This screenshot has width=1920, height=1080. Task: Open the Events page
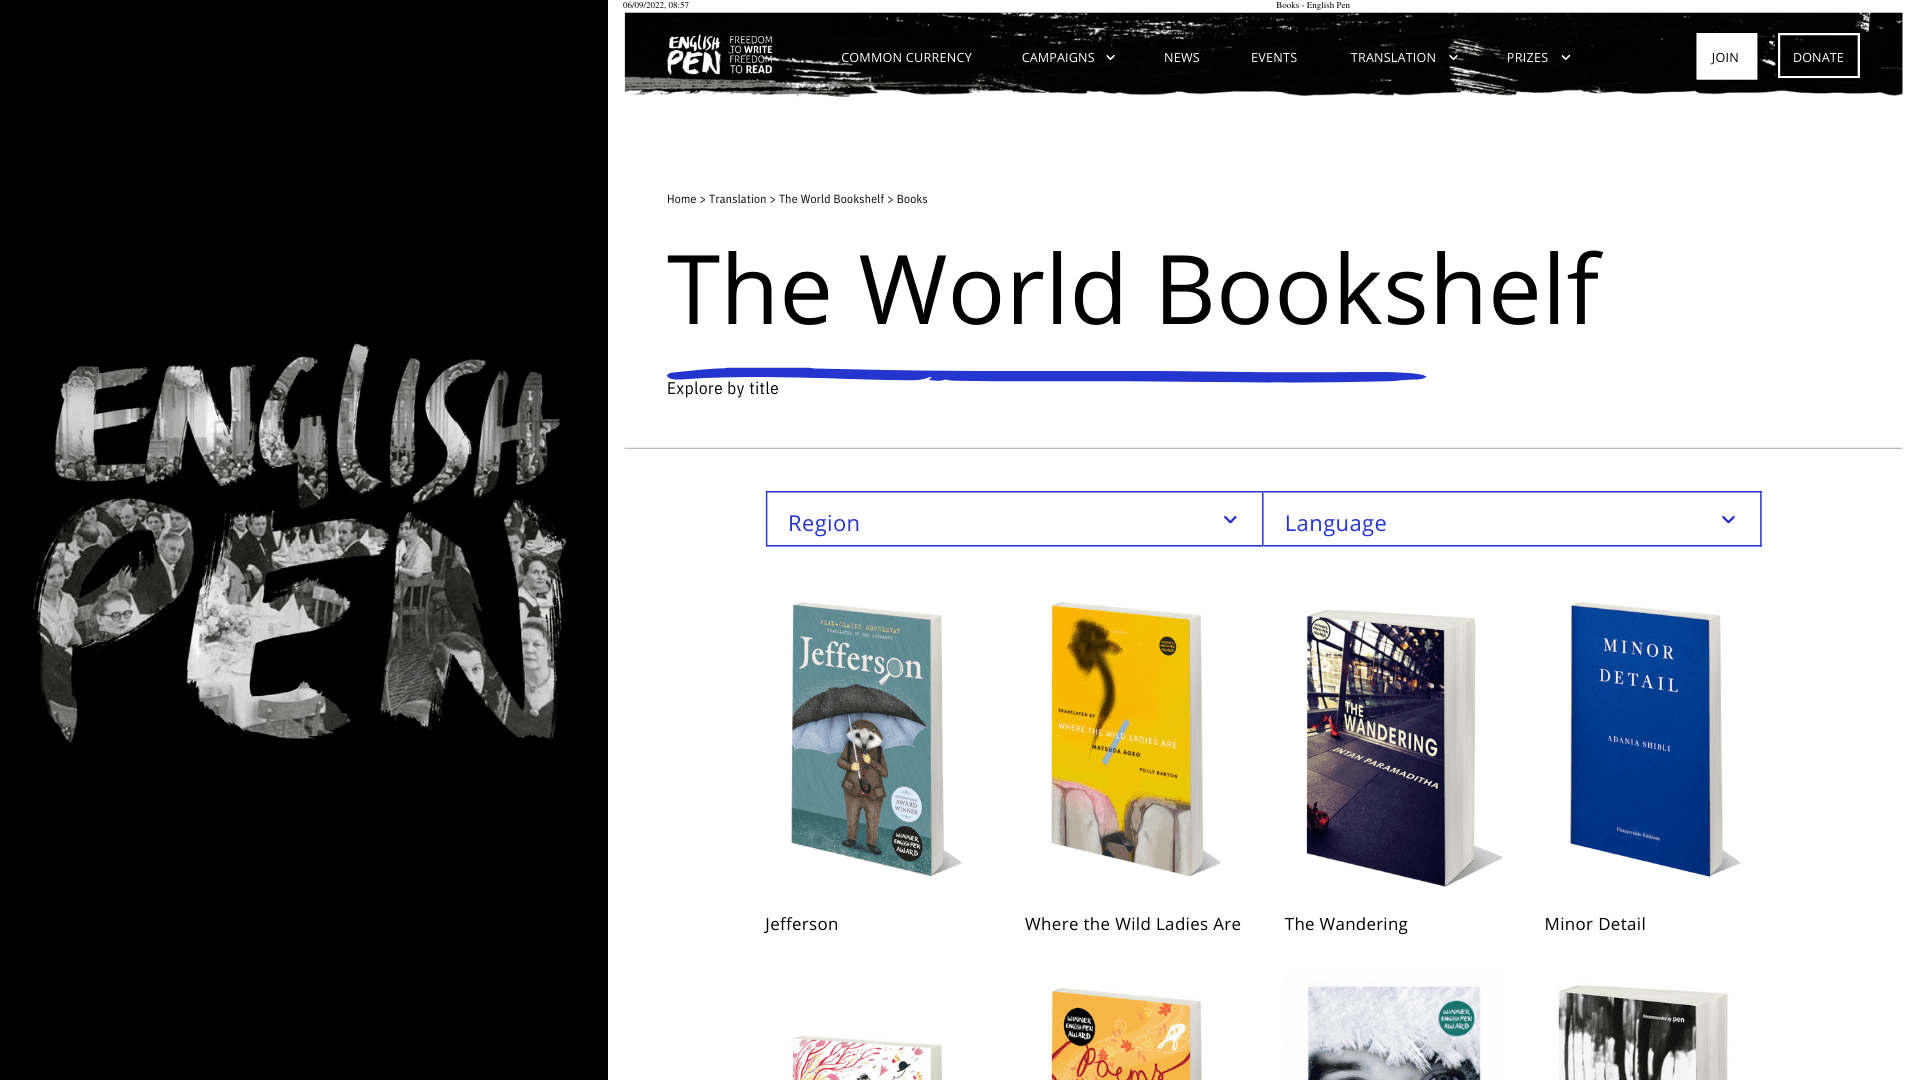coord(1273,57)
